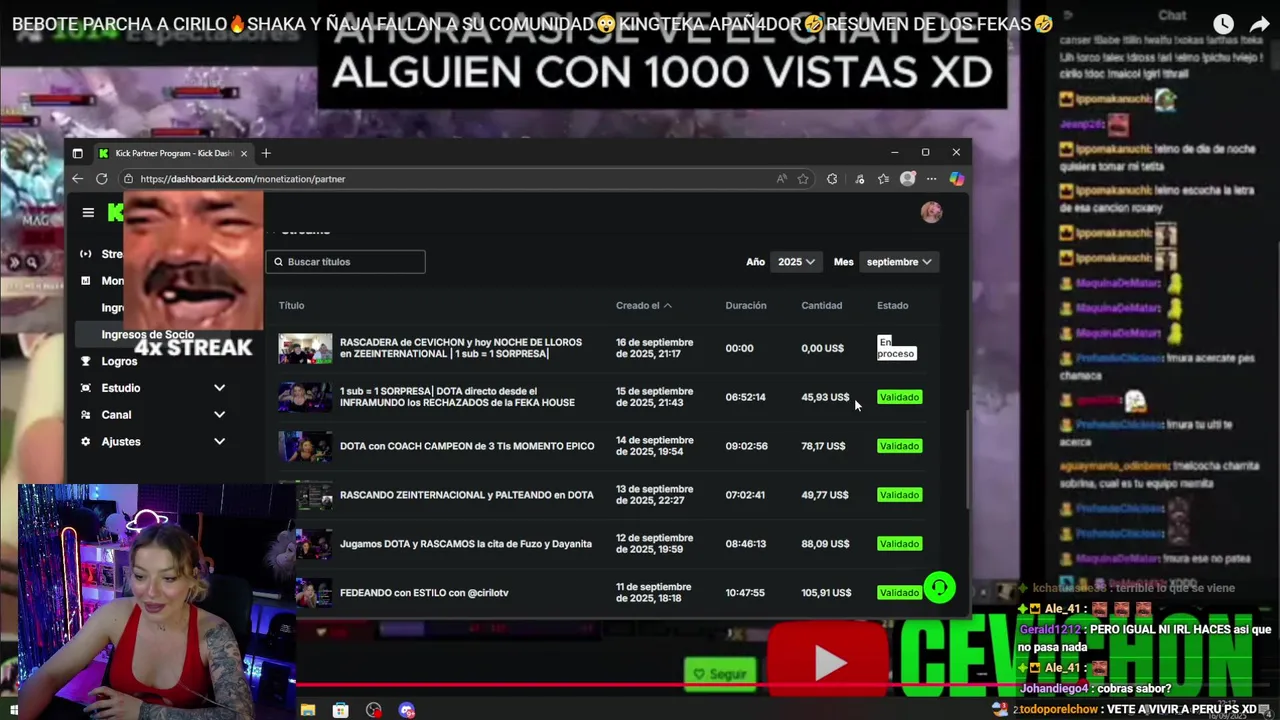Click the amount '105,91 US$'
The height and width of the screenshot is (720, 1280).
(826, 593)
